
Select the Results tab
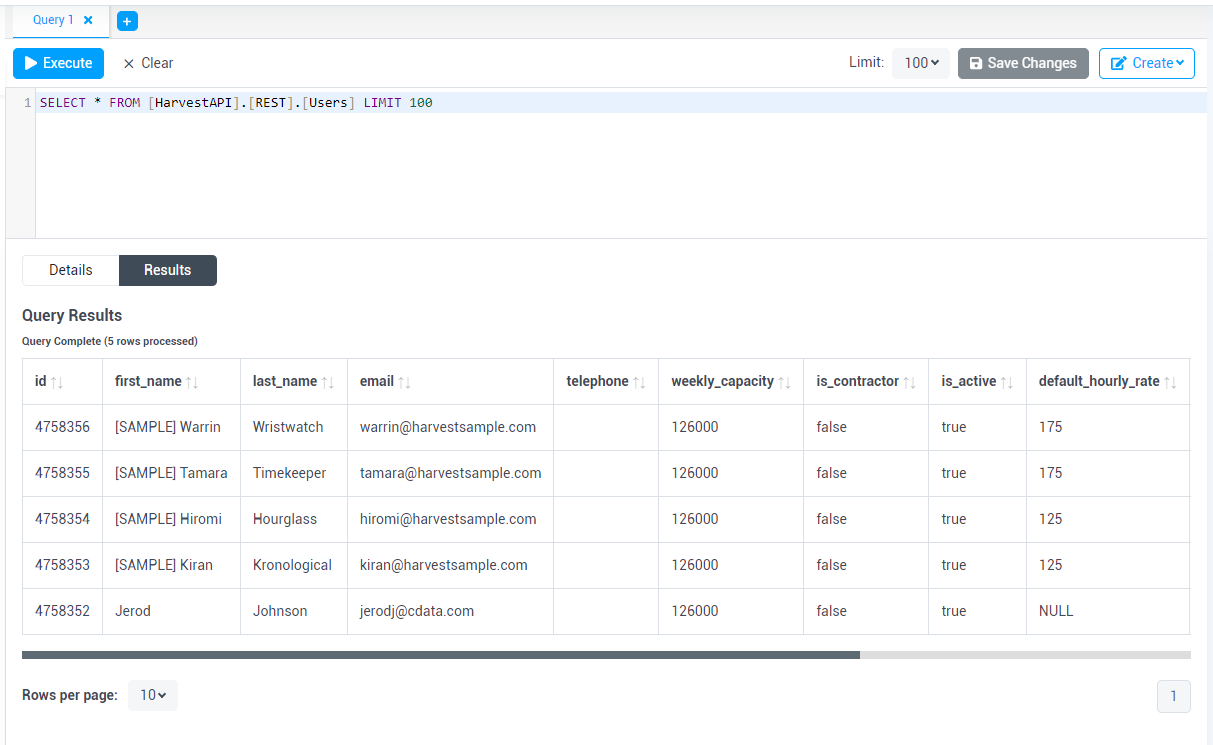pyautogui.click(x=168, y=270)
